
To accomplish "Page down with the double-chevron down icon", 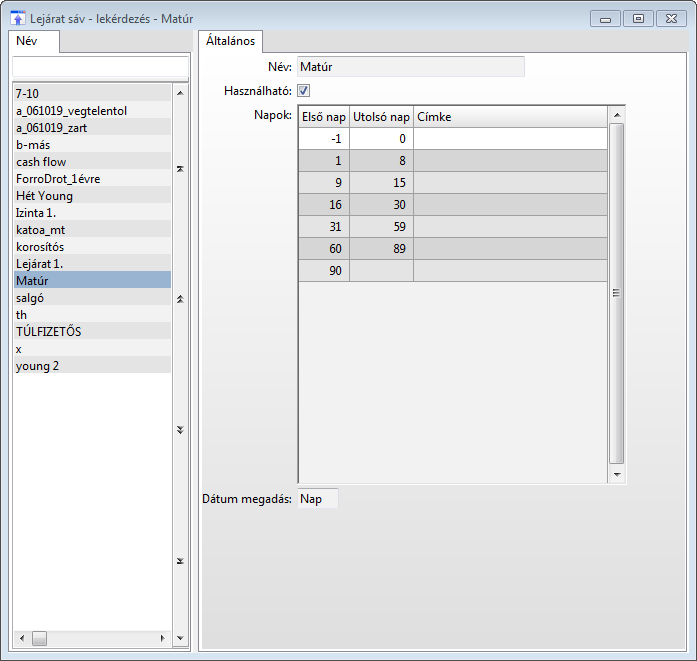I will point(180,430).
